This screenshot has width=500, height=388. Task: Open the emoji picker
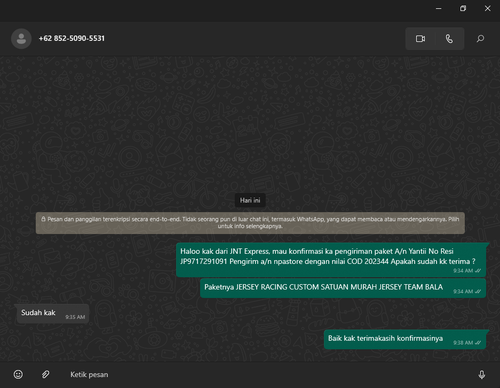(x=18, y=374)
